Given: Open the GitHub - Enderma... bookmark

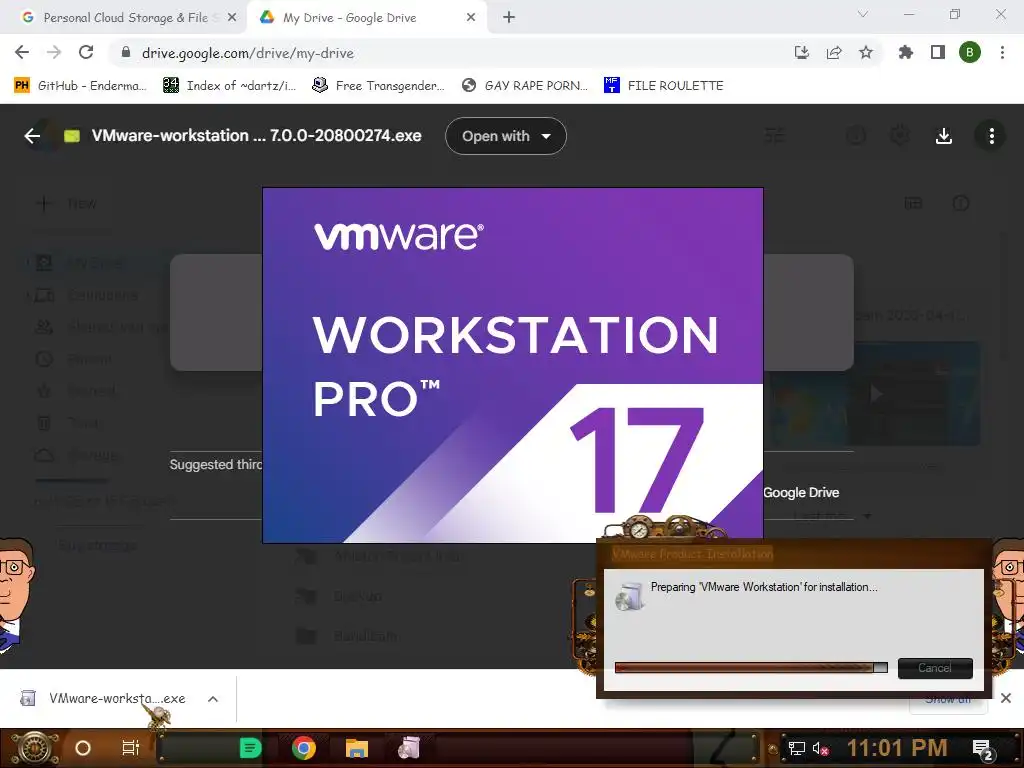Looking at the screenshot, I should coord(80,86).
